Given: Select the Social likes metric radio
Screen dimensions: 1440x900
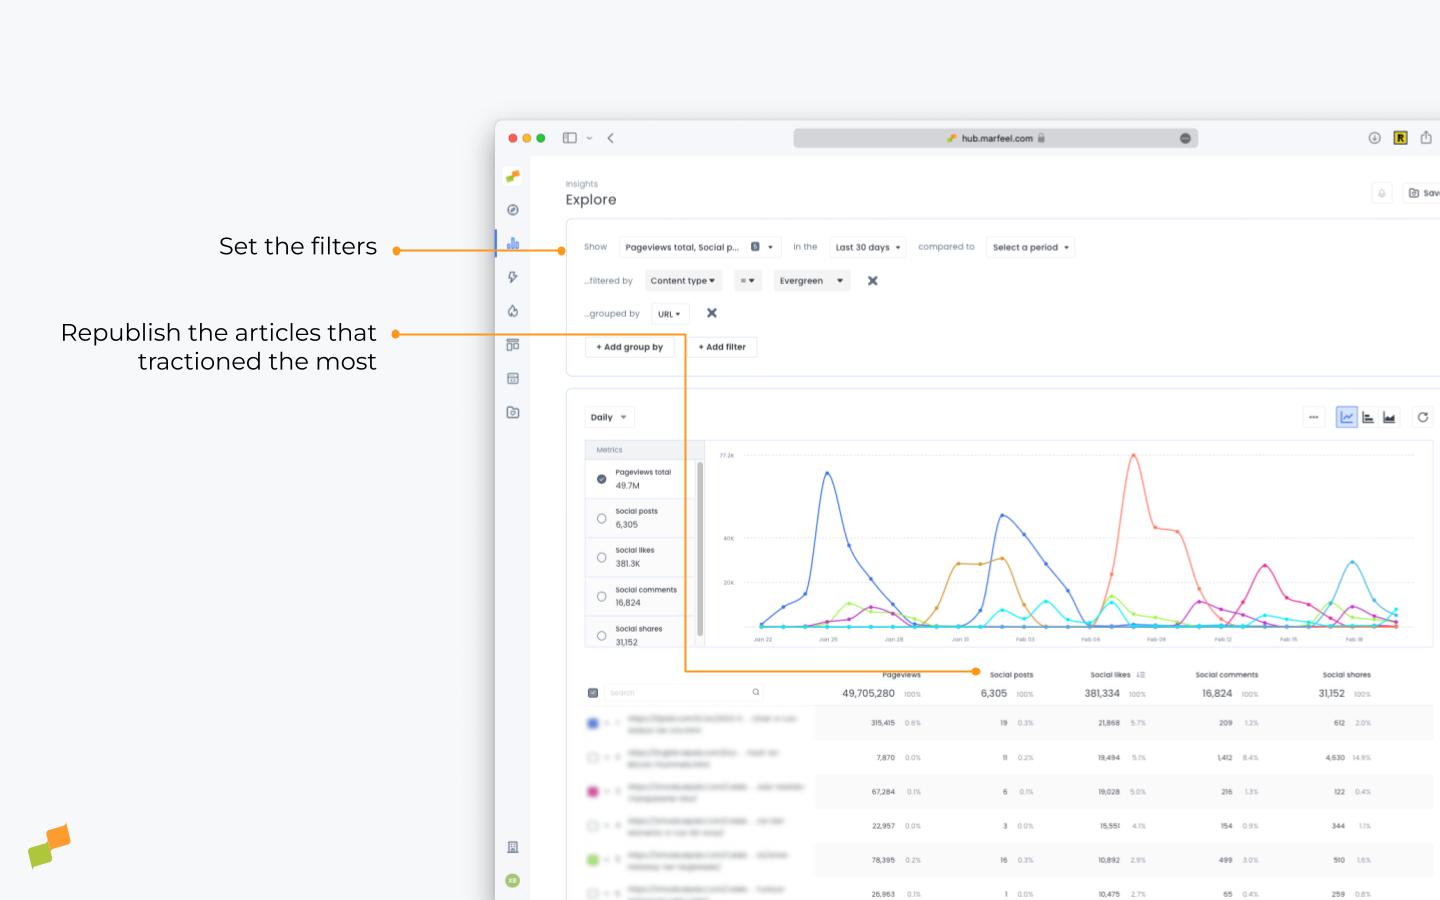Looking at the screenshot, I should 601,557.
